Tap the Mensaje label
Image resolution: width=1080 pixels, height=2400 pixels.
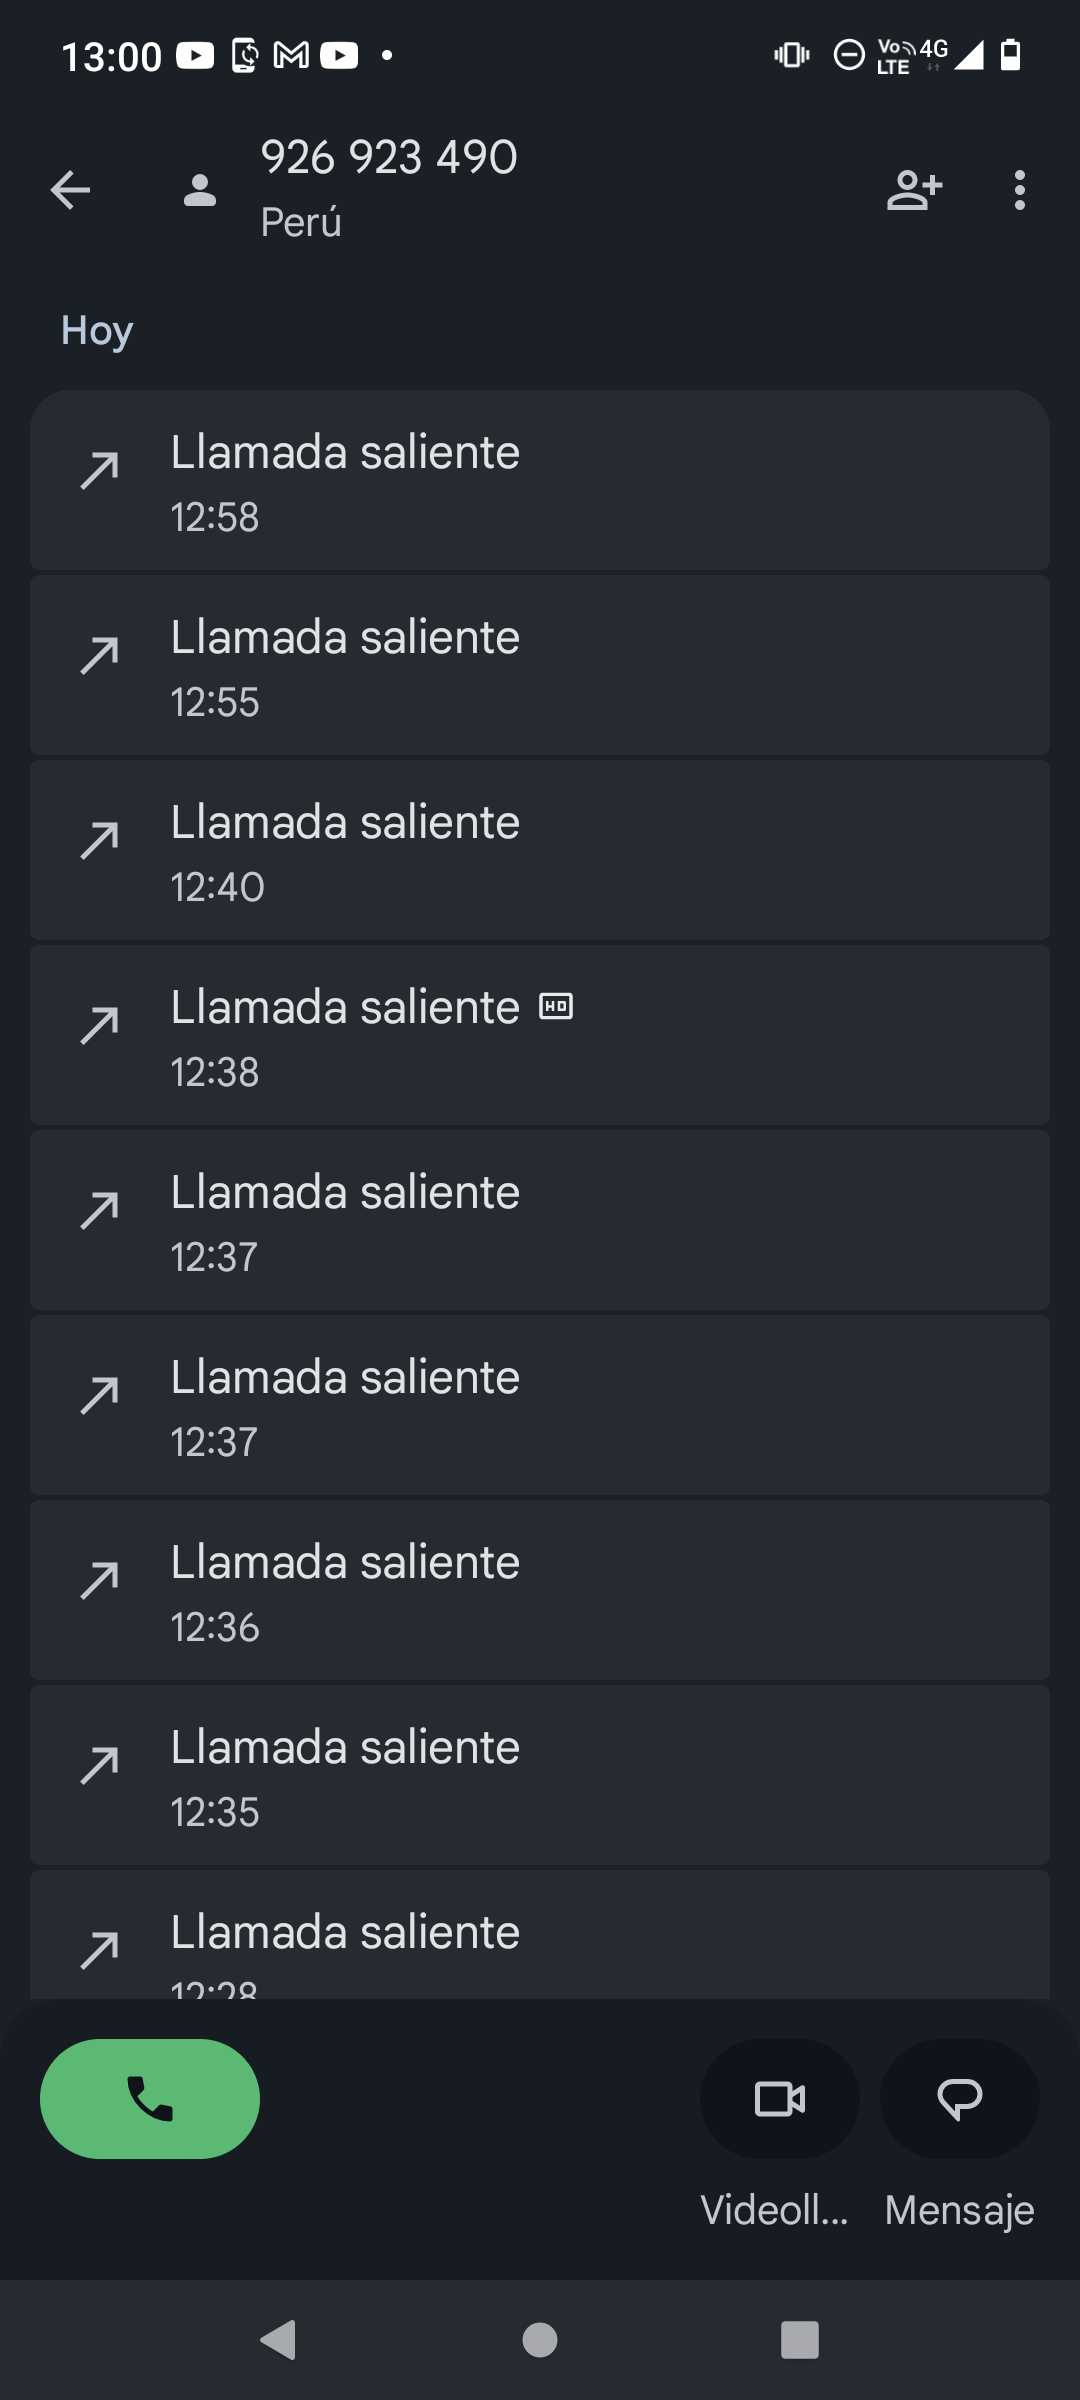[x=959, y=2210]
